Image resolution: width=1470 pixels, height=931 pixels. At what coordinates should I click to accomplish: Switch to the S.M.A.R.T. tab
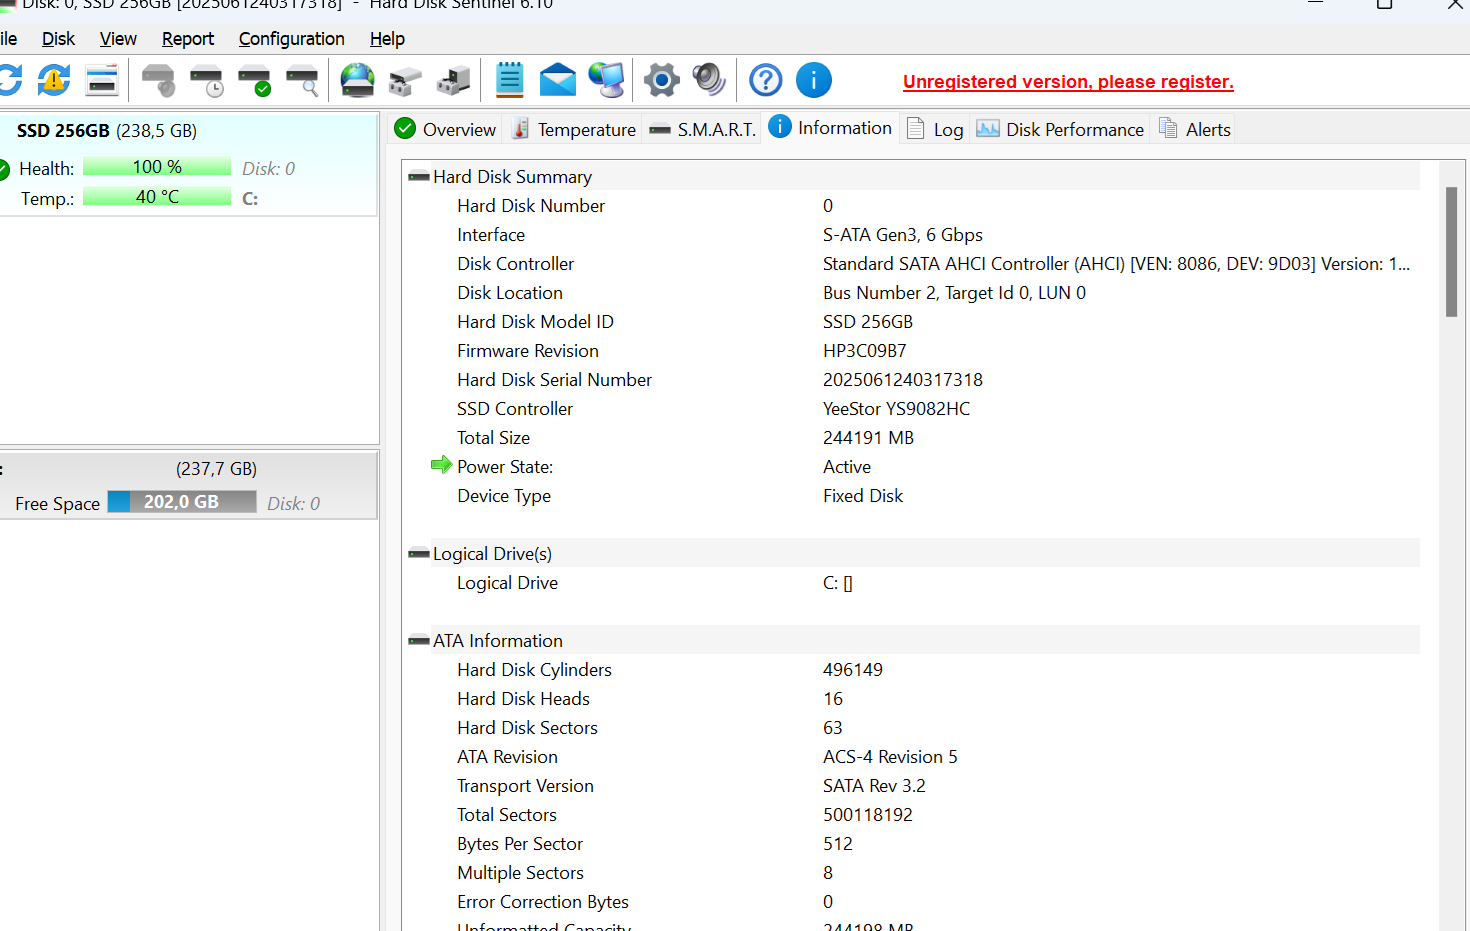point(703,130)
